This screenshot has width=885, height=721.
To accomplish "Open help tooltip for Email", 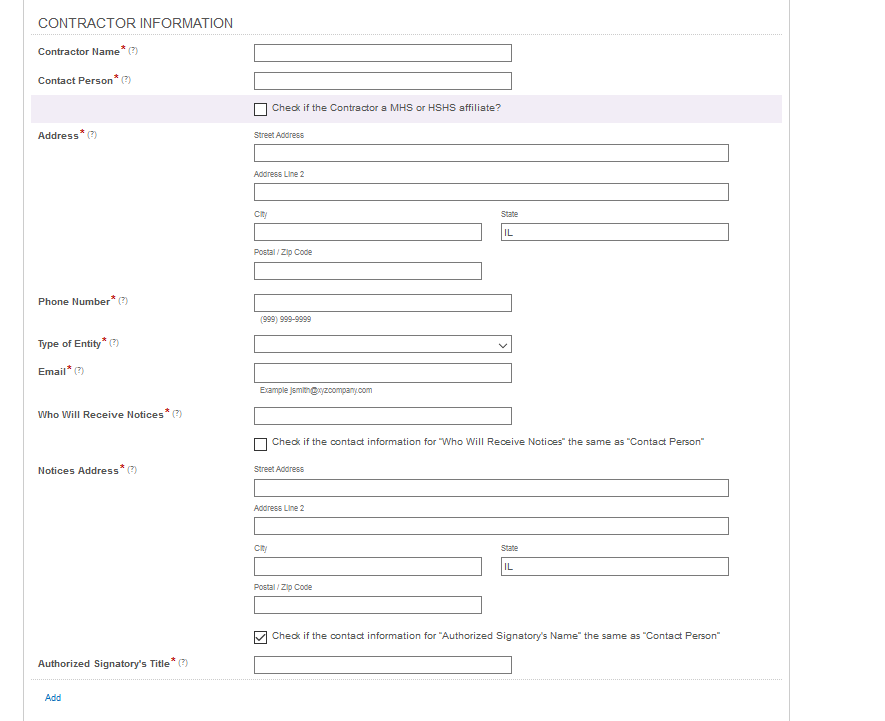I will (80, 369).
